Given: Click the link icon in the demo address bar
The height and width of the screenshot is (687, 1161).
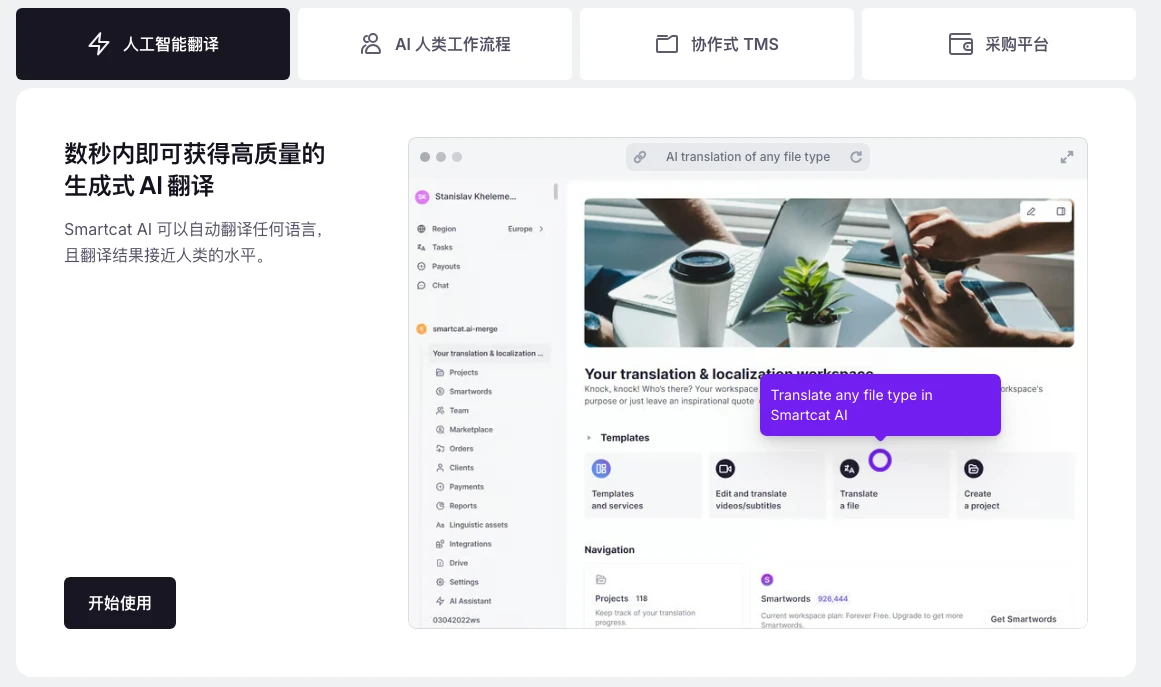Looking at the screenshot, I should click(x=640, y=157).
